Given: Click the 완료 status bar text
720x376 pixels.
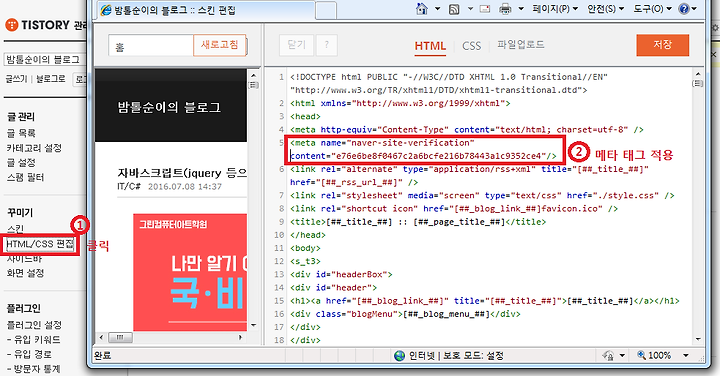Looking at the screenshot, I should pos(102,356).
